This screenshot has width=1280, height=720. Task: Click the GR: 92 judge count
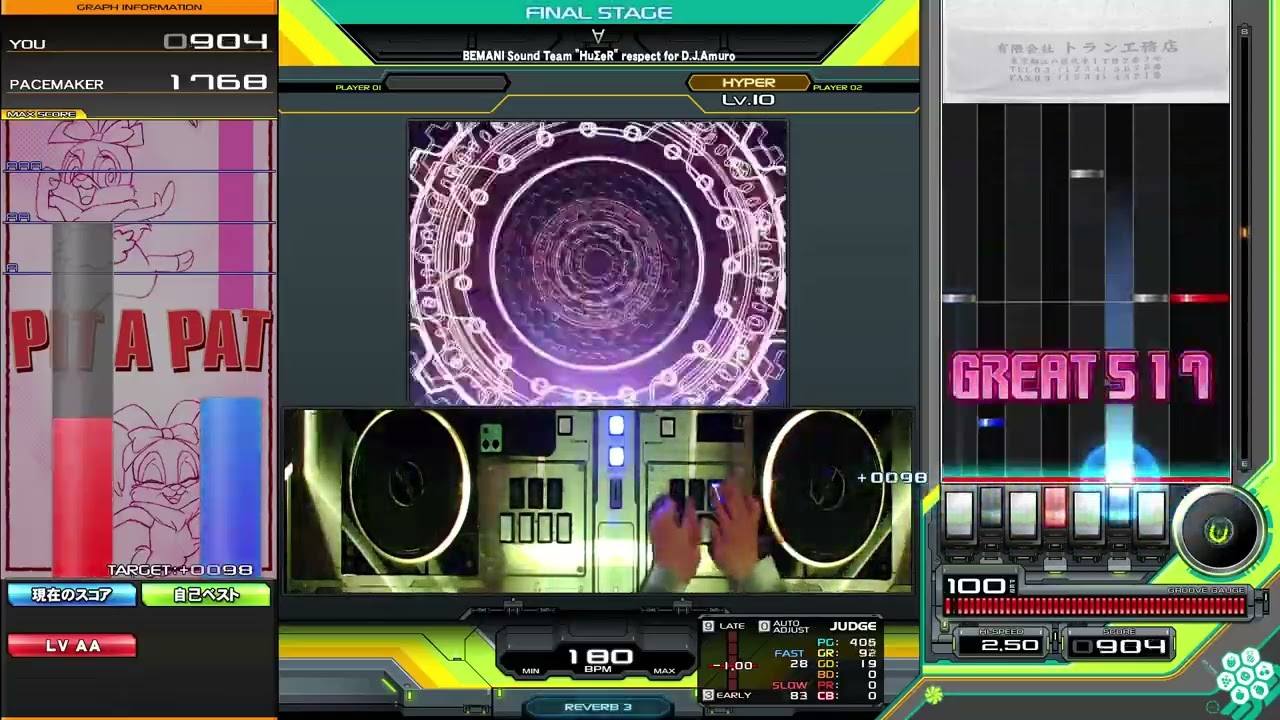846,653
